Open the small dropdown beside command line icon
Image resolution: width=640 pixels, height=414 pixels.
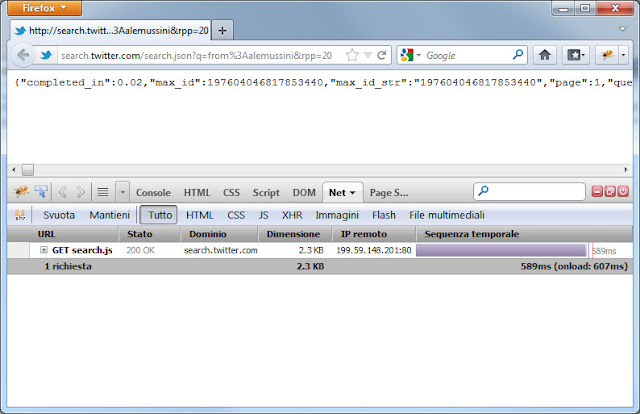tap(122, 192)
